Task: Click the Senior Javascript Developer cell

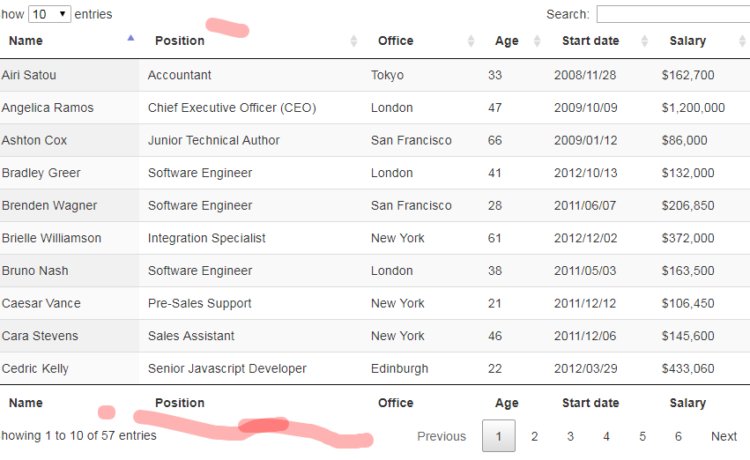Action: point(251,368)
